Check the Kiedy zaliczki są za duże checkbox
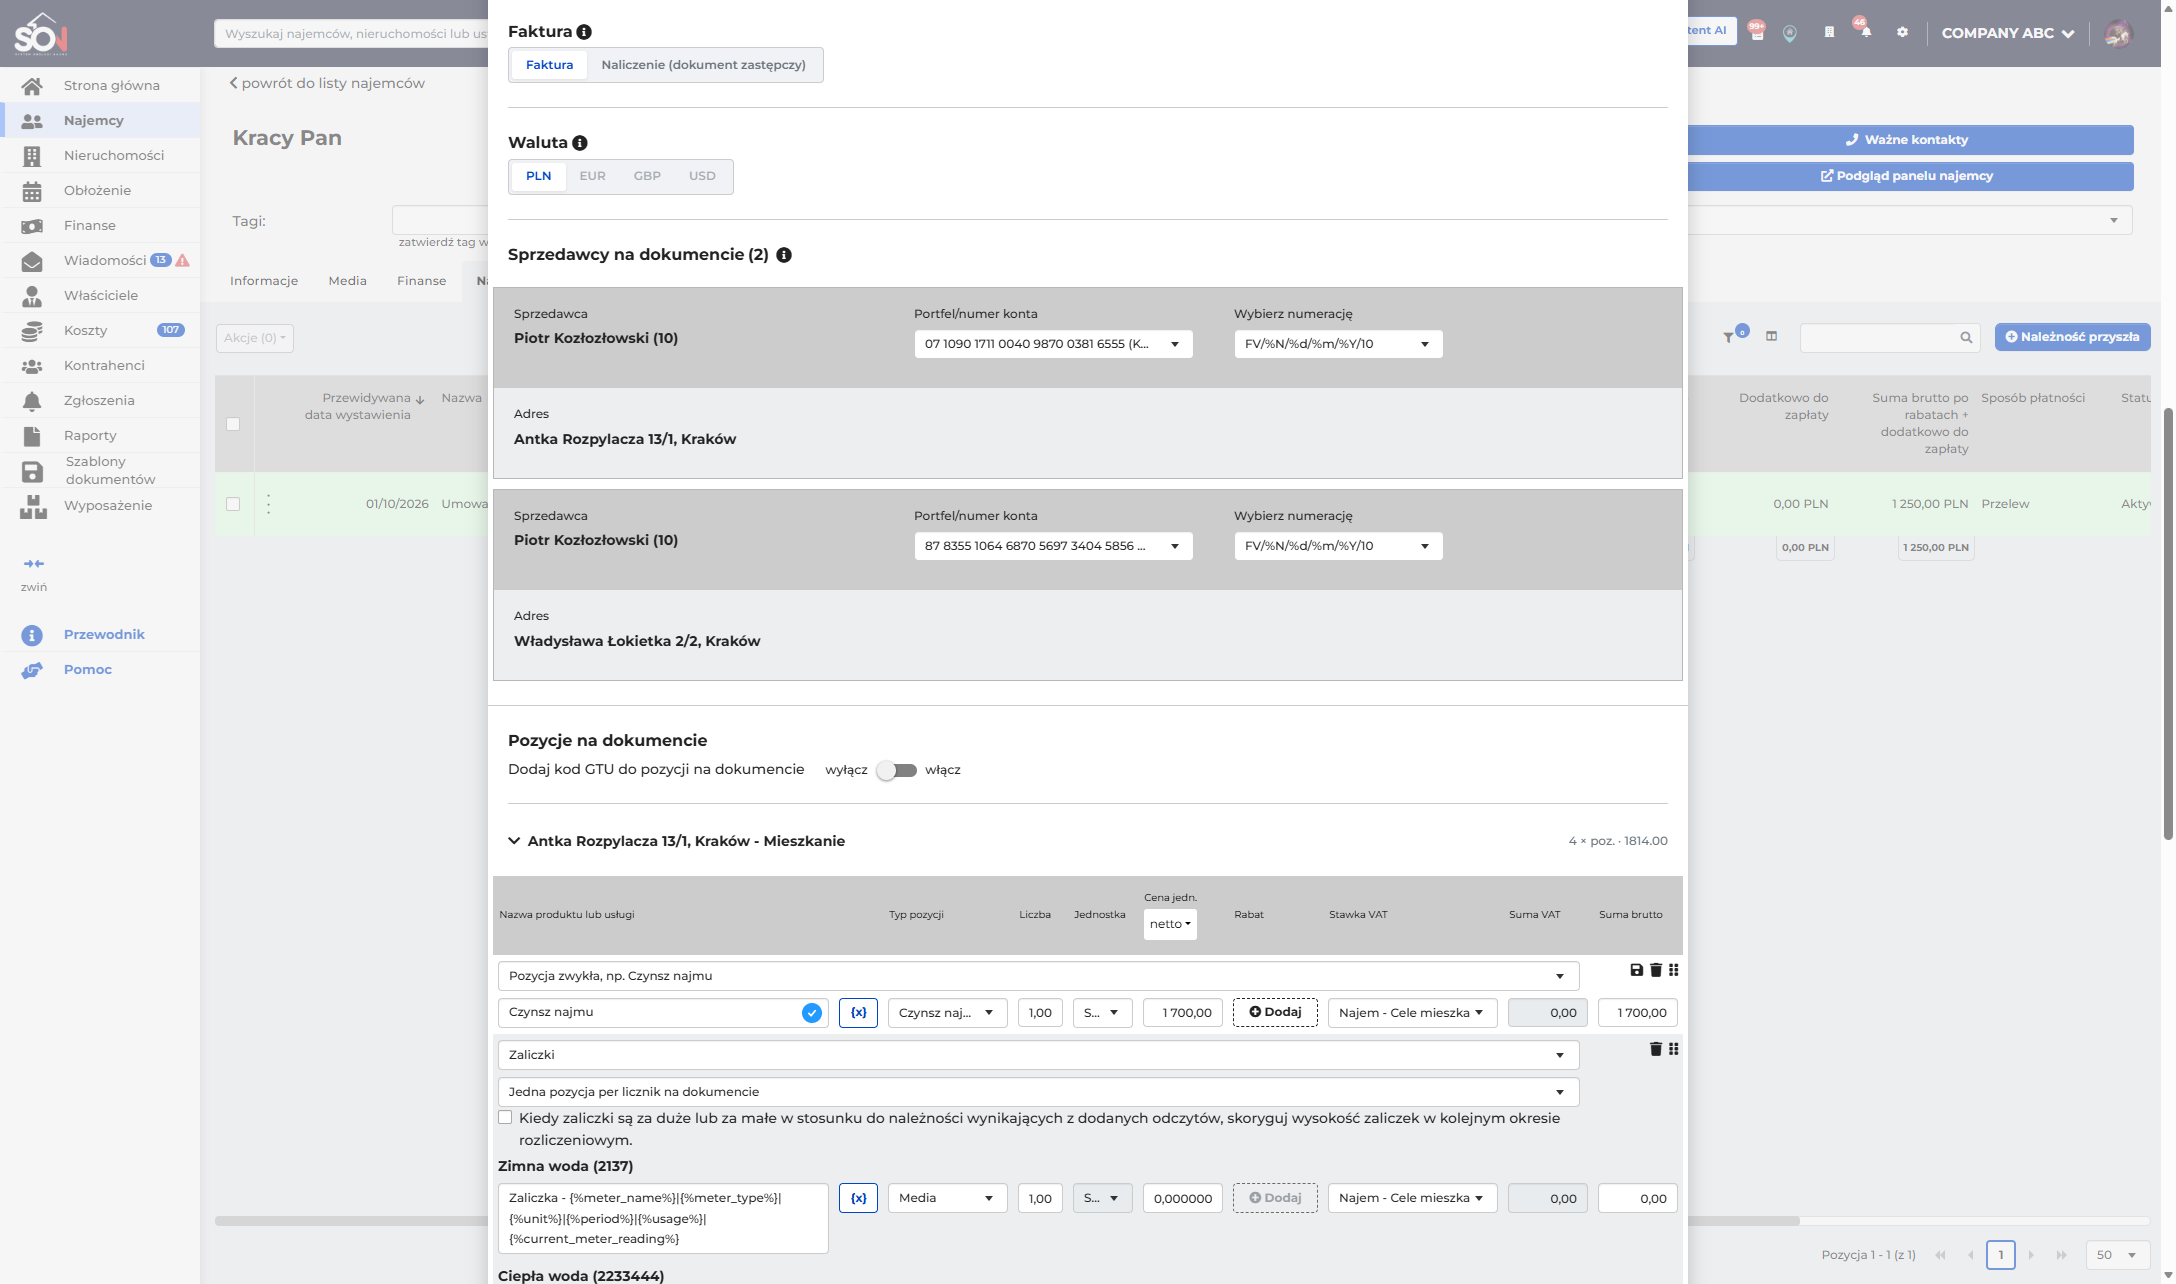 (x=505, y=1118)
